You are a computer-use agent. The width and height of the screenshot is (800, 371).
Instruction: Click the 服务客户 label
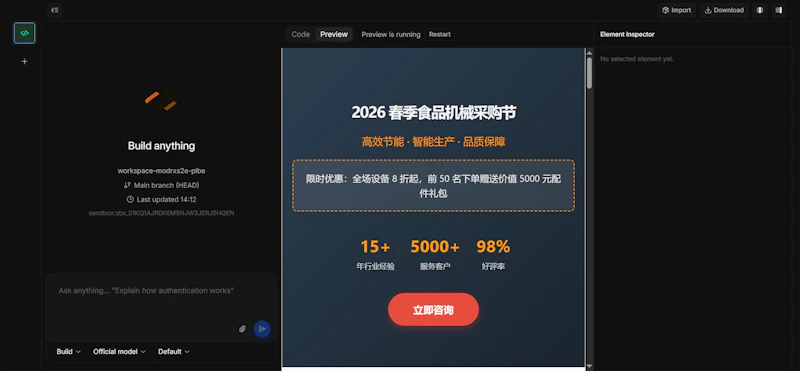click(435, 266)
